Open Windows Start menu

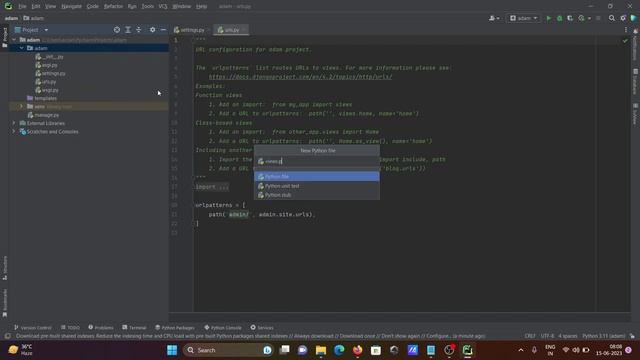tap(172, 350)
